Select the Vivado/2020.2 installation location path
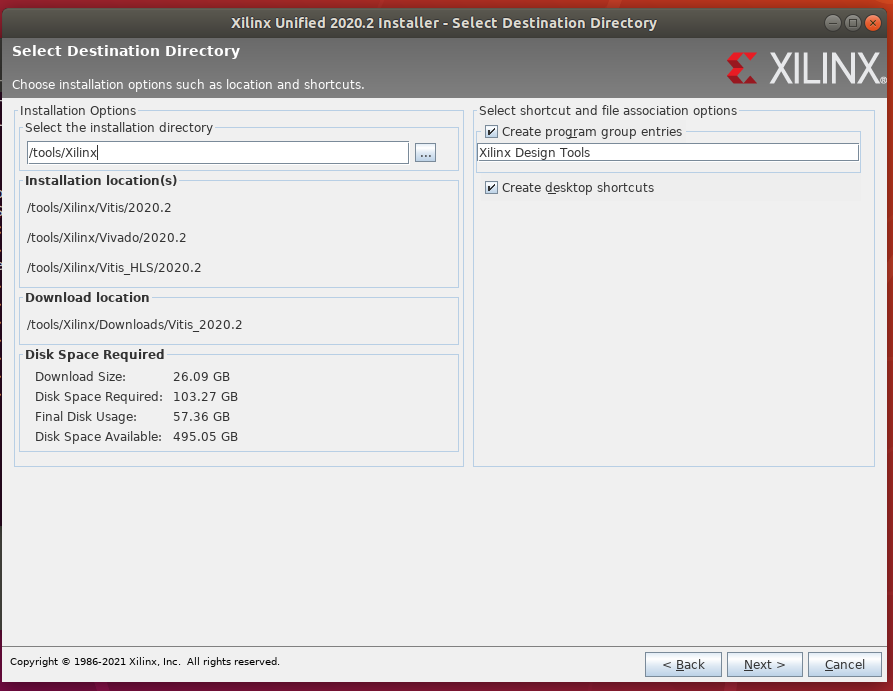This screenshot has width=893, height=691. click(107, 238)
